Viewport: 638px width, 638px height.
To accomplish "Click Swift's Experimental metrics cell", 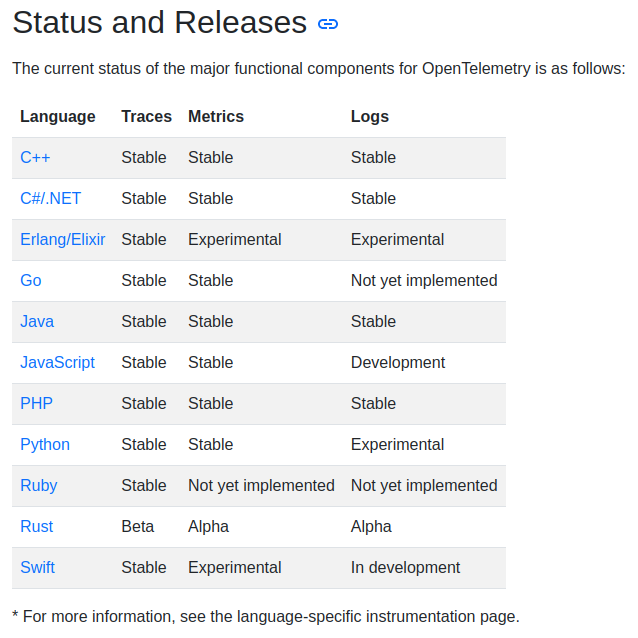I will (234, 568).
